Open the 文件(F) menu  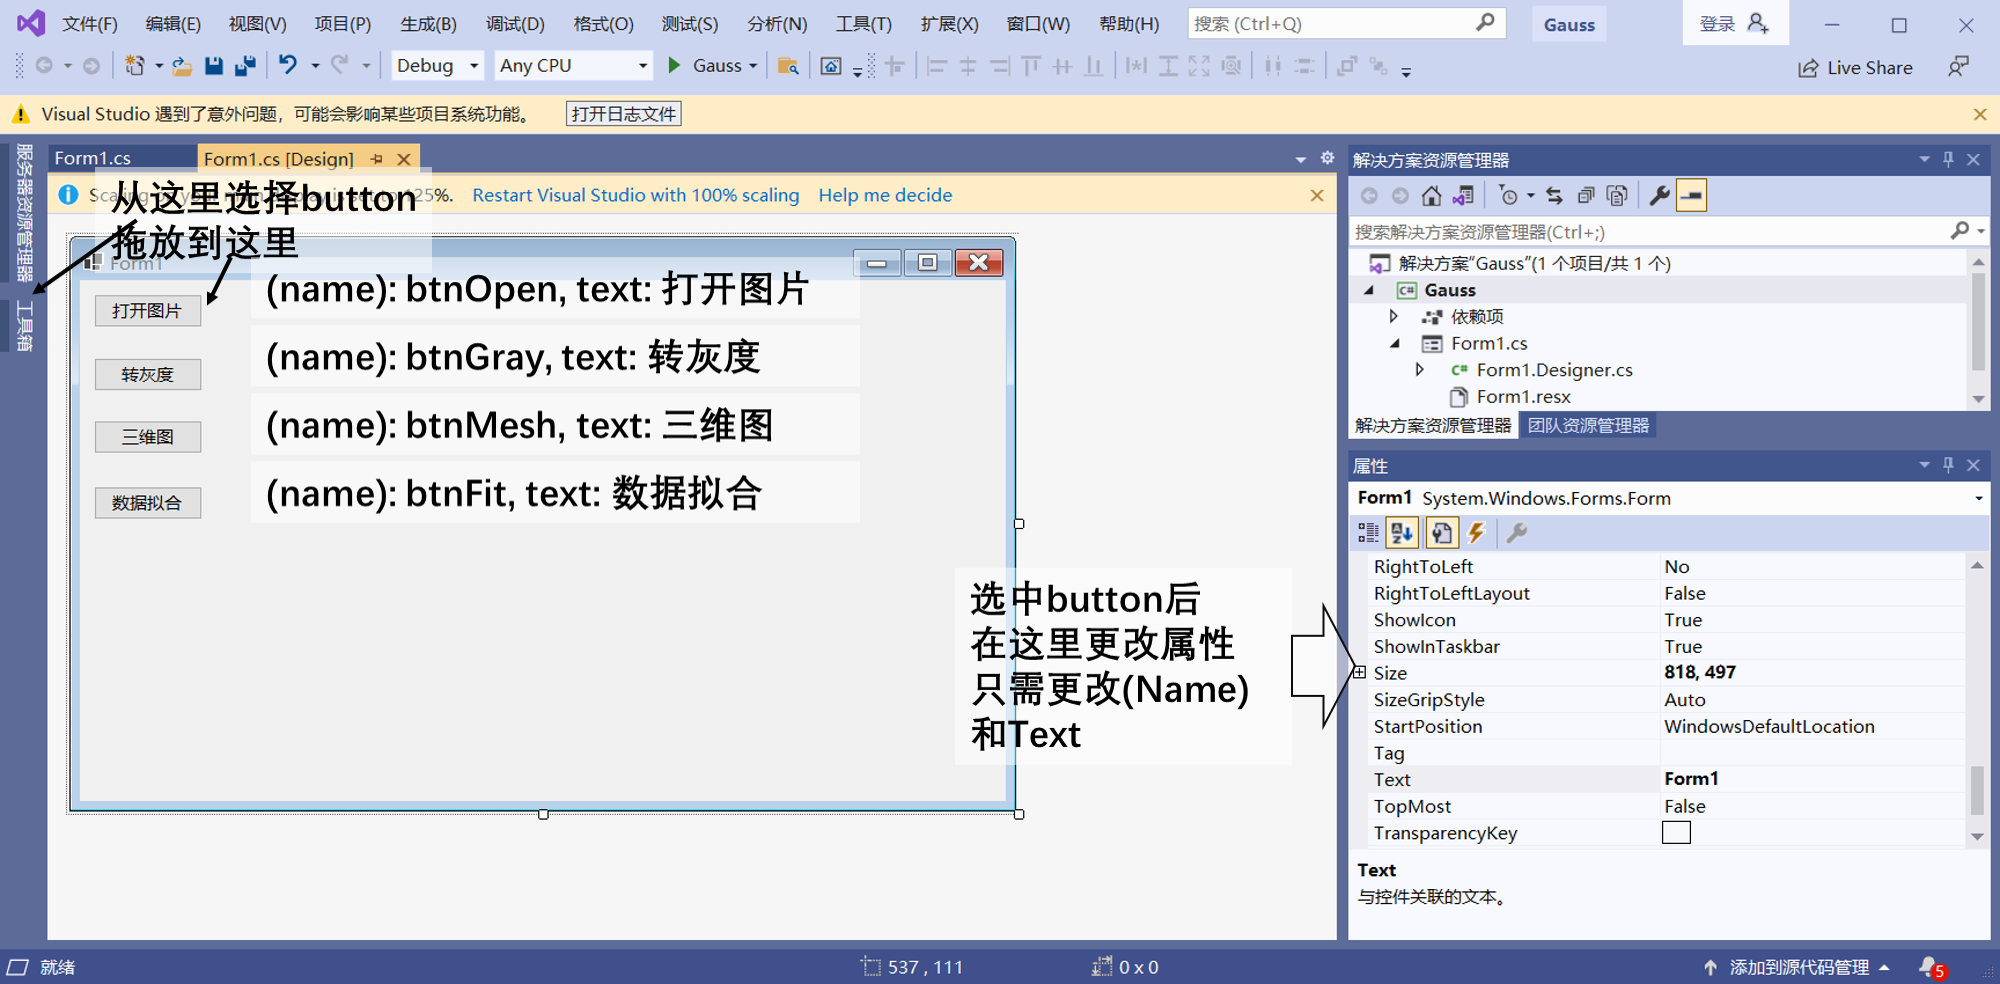coord(90,24)
